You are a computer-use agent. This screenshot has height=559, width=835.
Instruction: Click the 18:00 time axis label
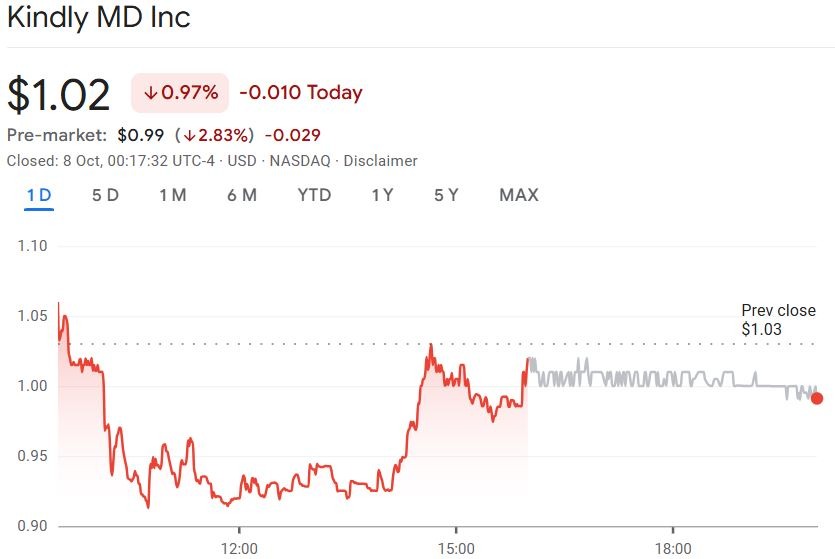673,548
